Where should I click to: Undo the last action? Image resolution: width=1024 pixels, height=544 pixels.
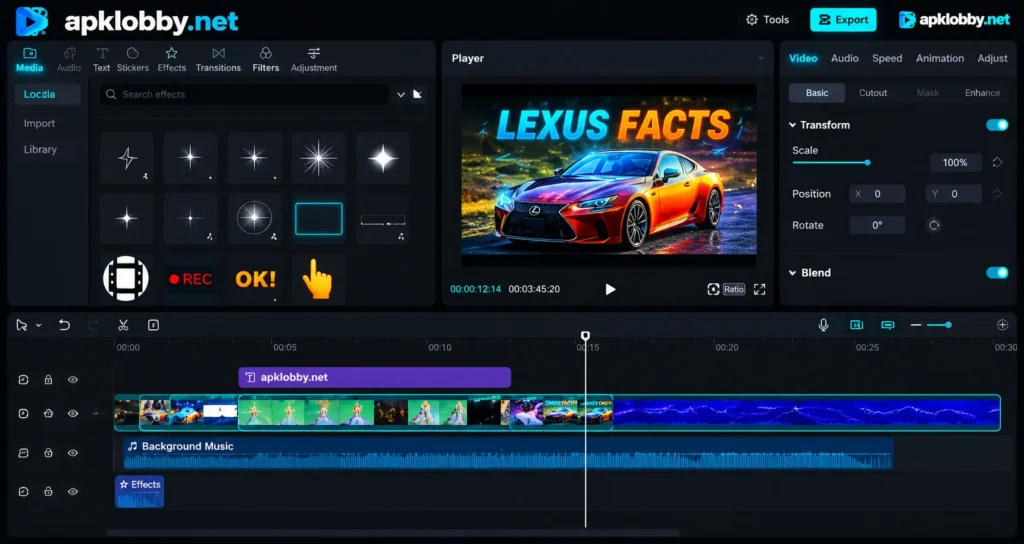pos(64,325)
